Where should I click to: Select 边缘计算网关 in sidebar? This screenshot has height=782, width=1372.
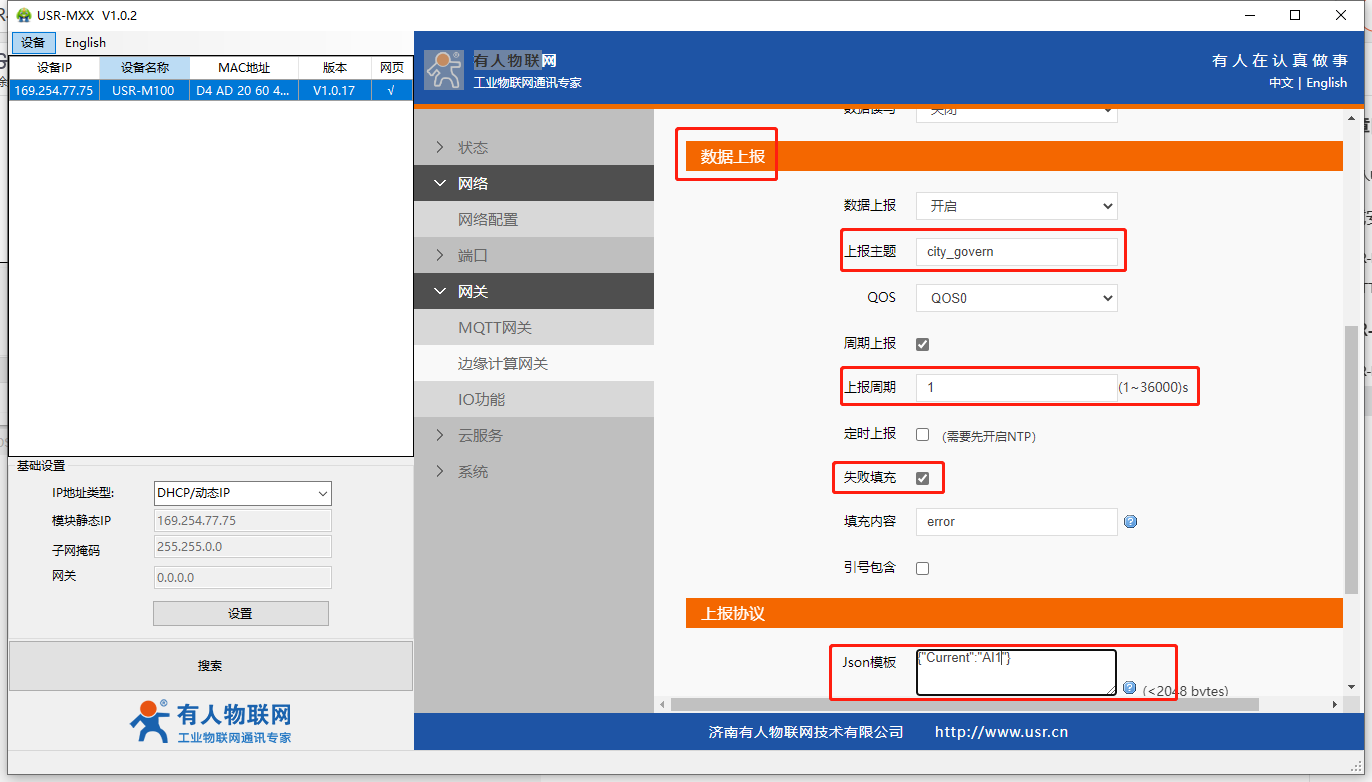[534, 363]
